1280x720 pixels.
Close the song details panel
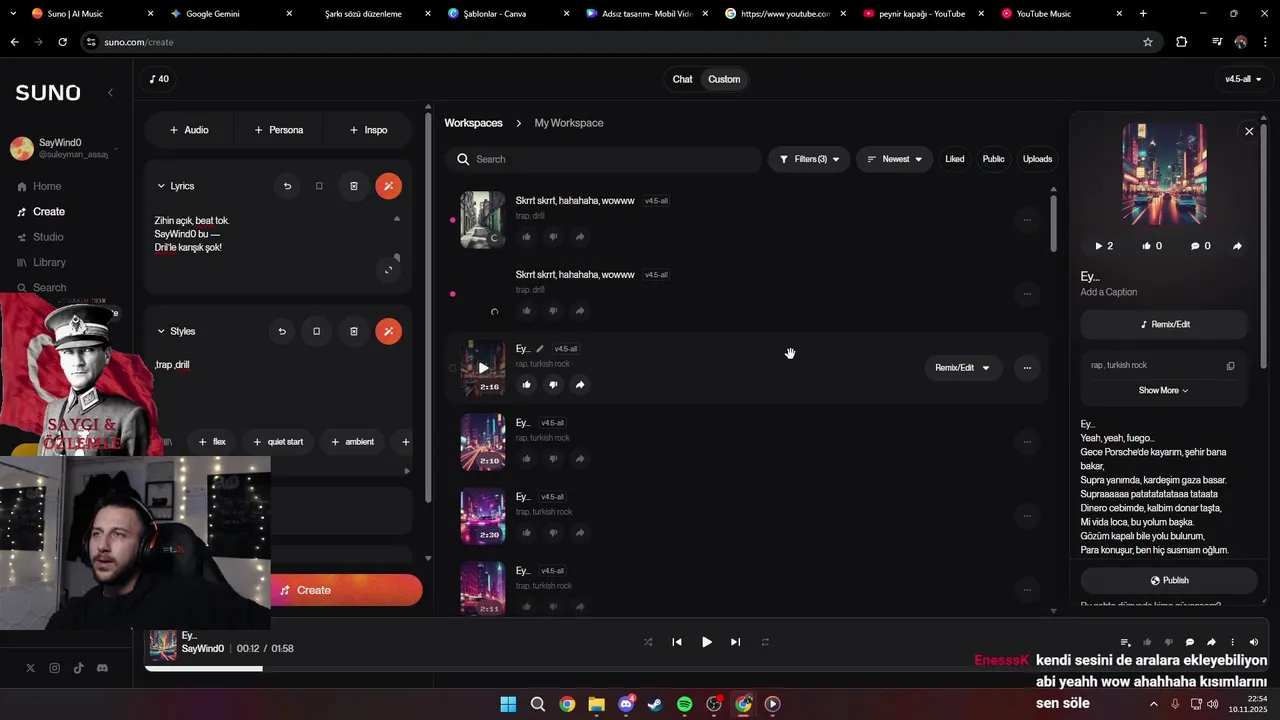coord(1249,131)
